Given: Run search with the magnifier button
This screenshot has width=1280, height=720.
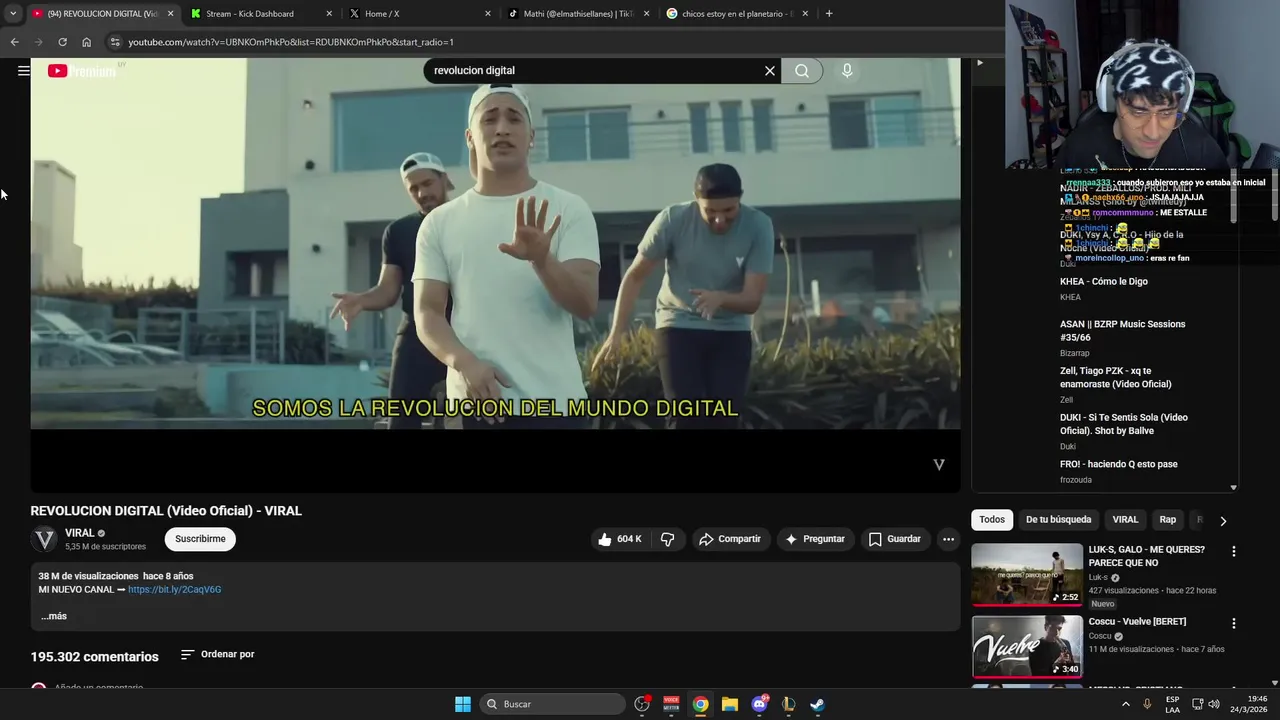Looking at the screenshot, I should tap(802, 71).
